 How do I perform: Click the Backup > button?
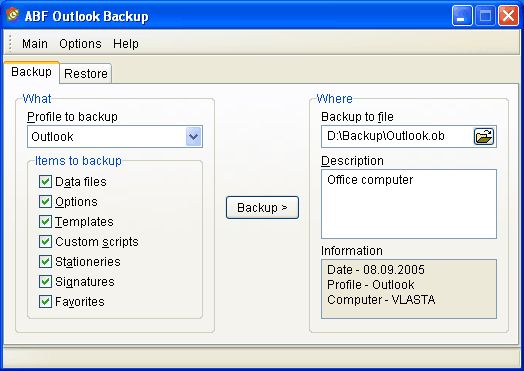pyautogui.click(x=262, y=208)
